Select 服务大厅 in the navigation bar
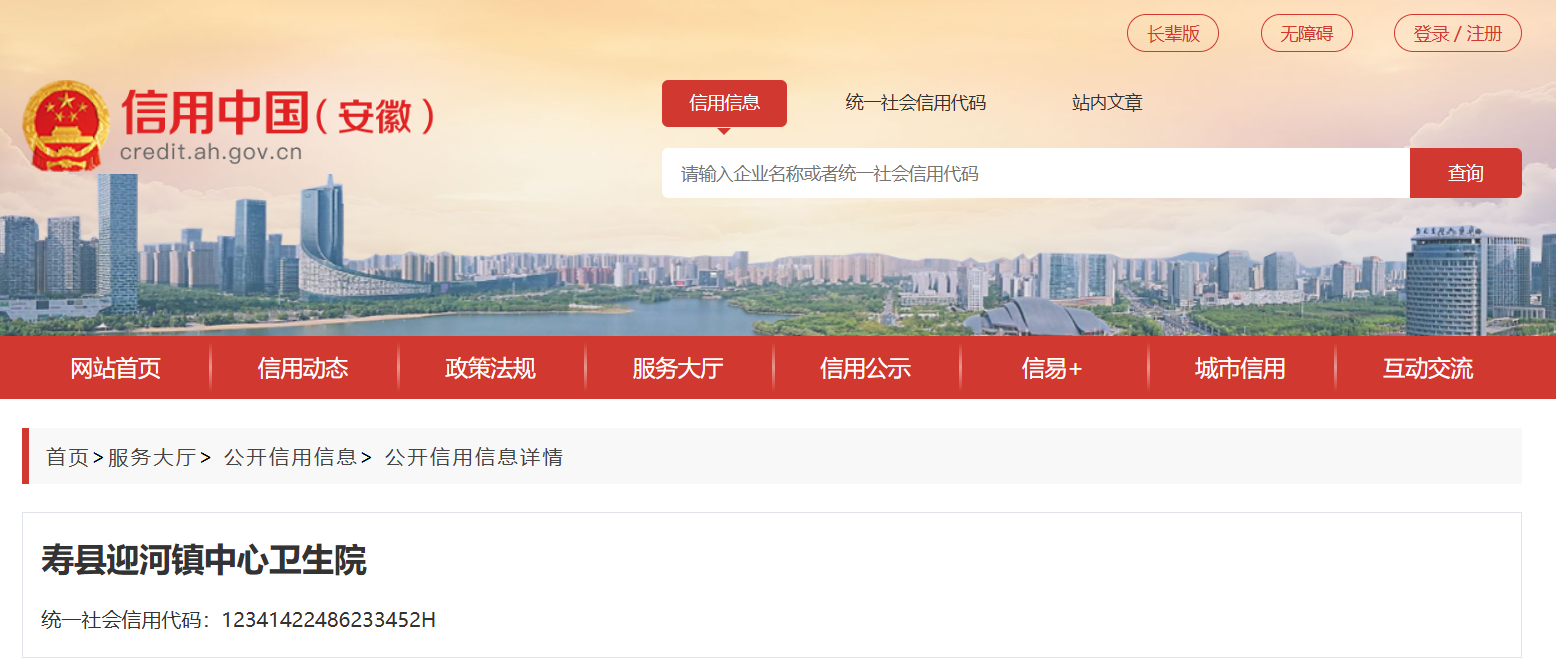 tap(678, 368)
